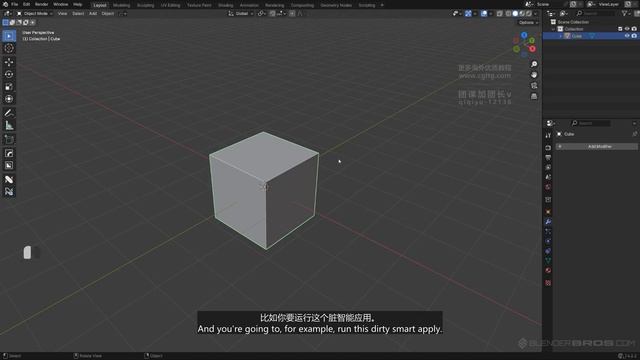Toggle viewport overlays display
The height and width of the screenshot is (360, 640).
tap(484, 13)
